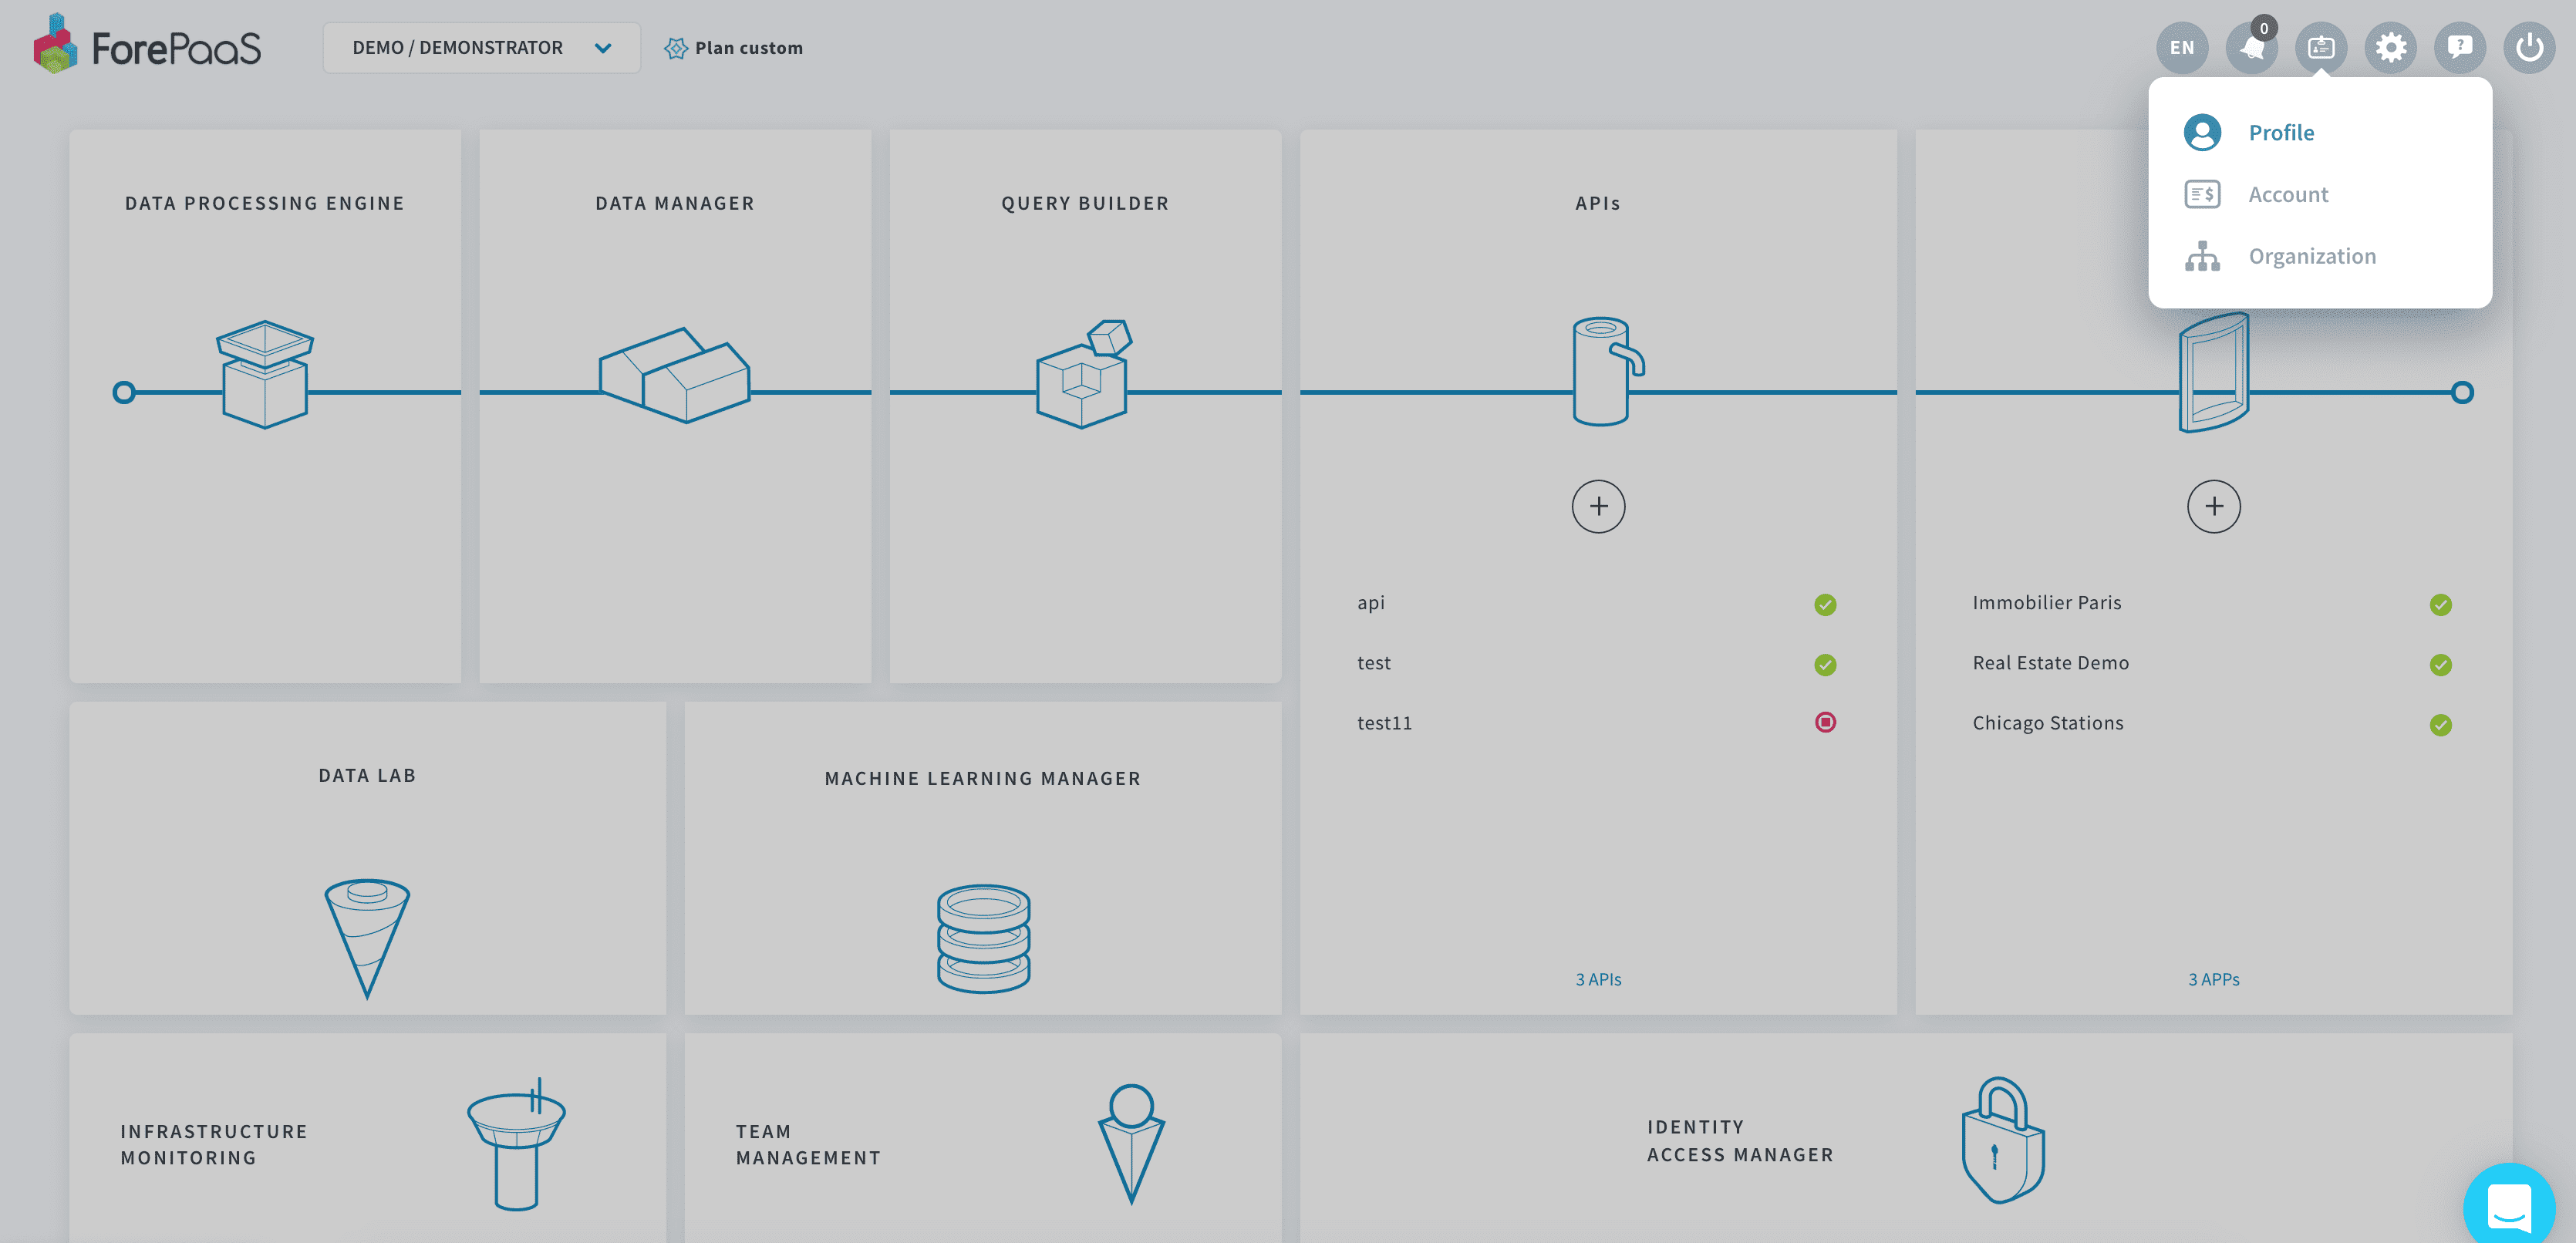
Task: Open the Data Manager warehouse icon
Action: 675,375
